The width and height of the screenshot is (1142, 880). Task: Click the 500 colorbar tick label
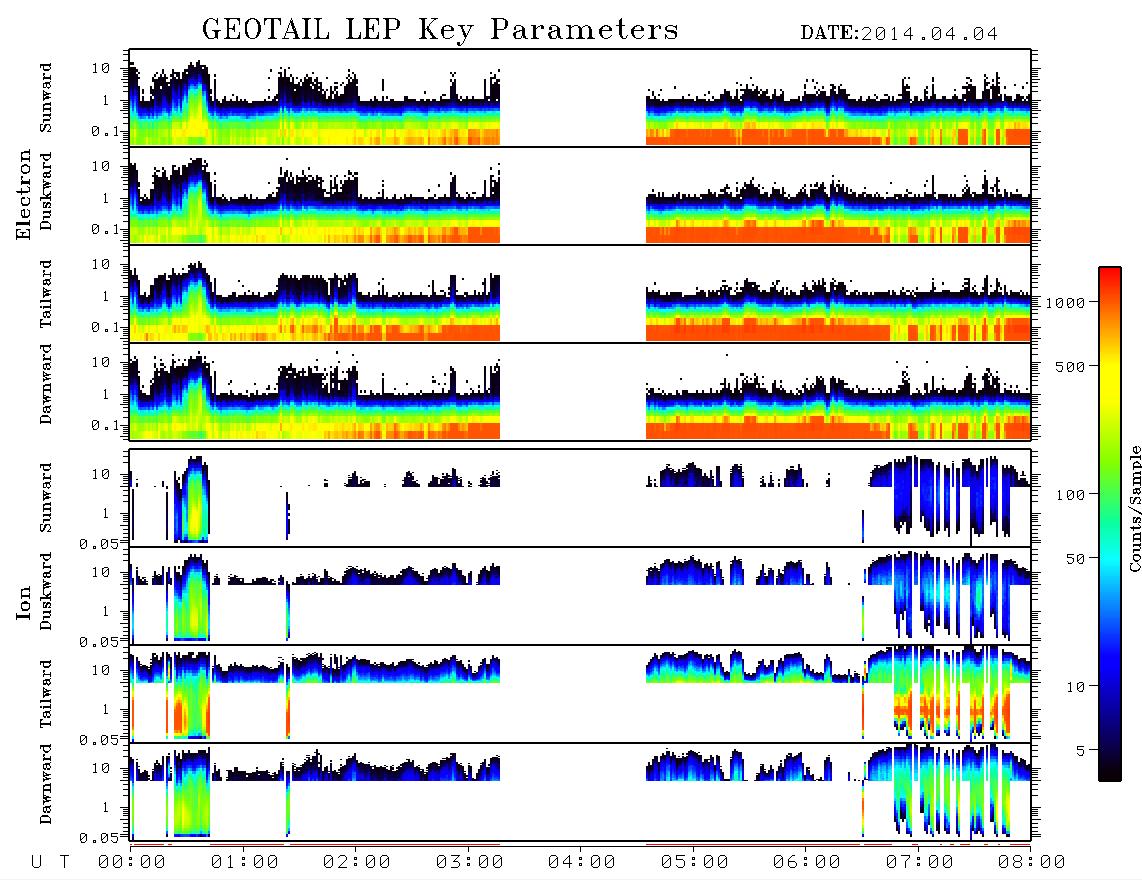click(x=1071, y=366)
